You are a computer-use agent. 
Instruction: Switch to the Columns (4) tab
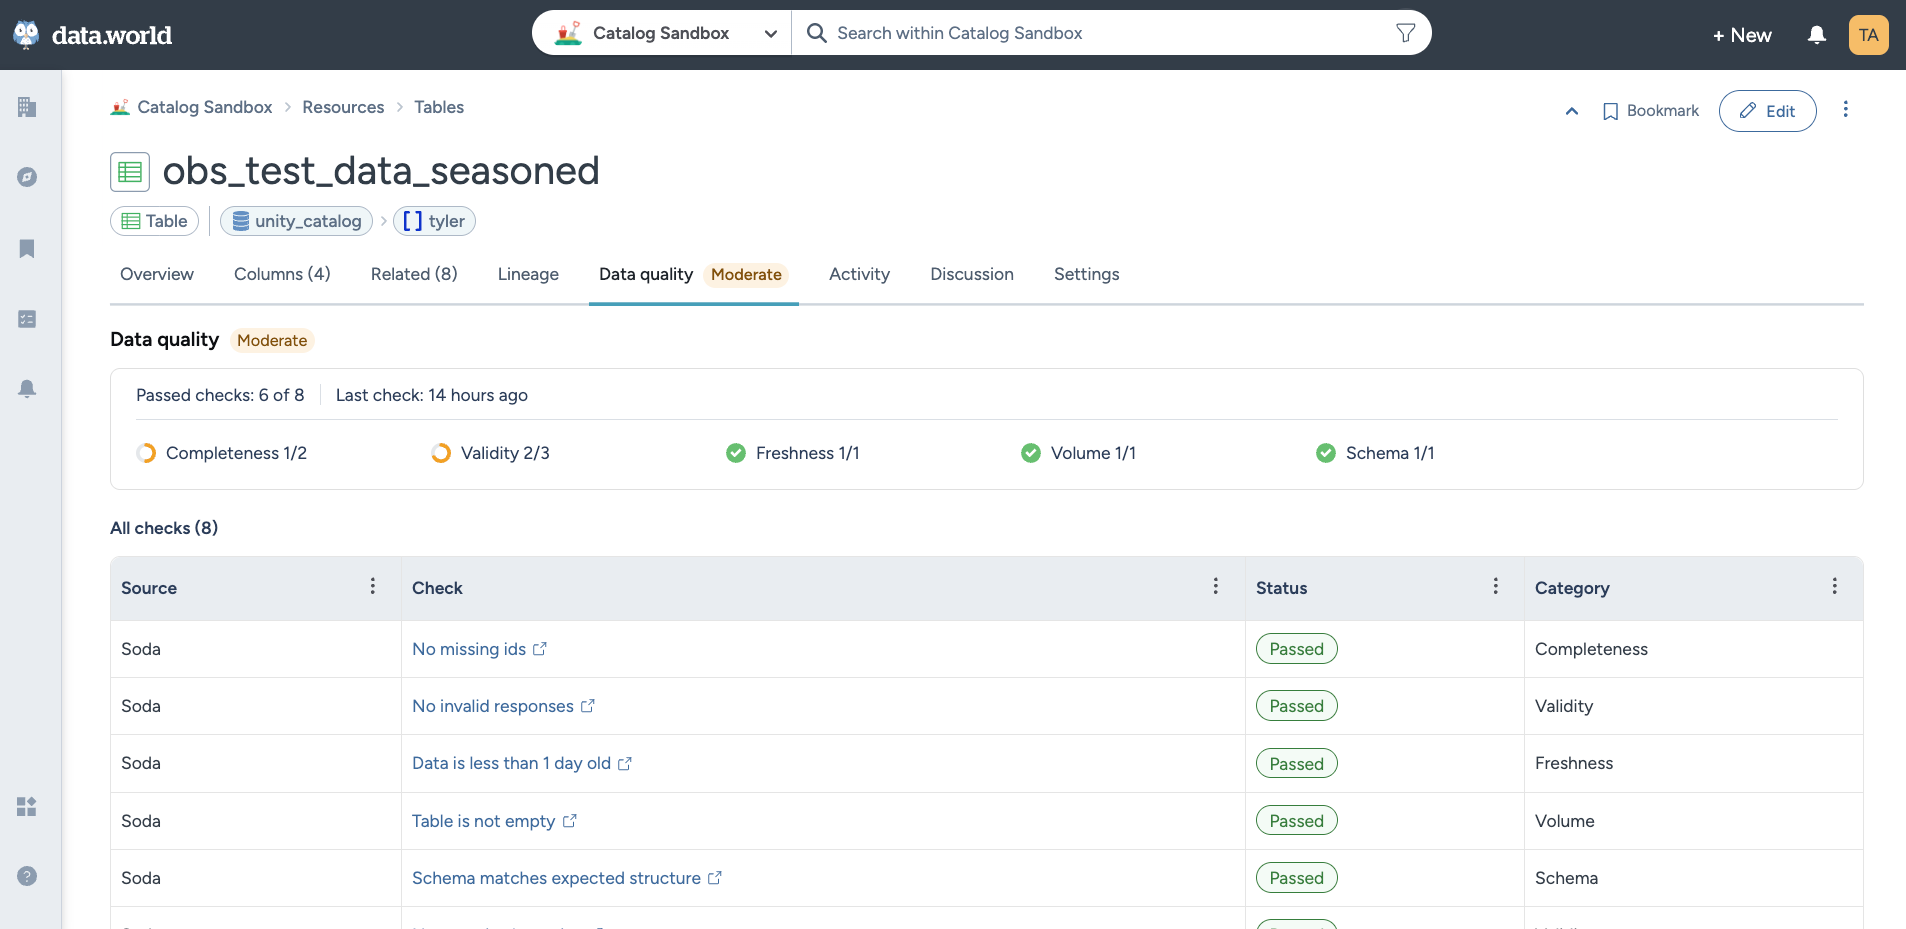point(282,274)
